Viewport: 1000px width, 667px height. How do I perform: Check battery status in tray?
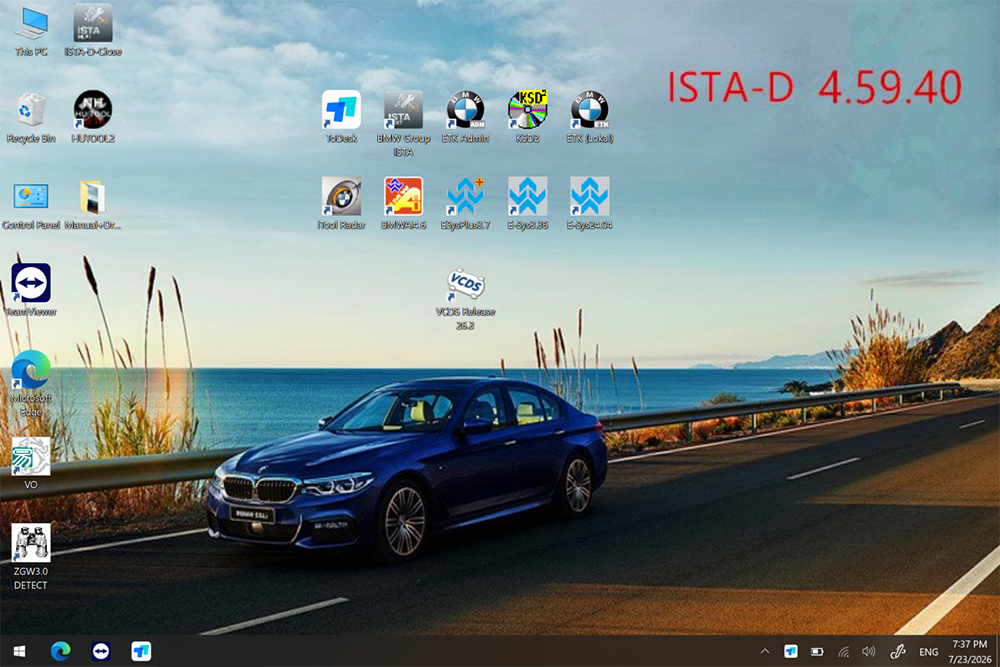817,651
